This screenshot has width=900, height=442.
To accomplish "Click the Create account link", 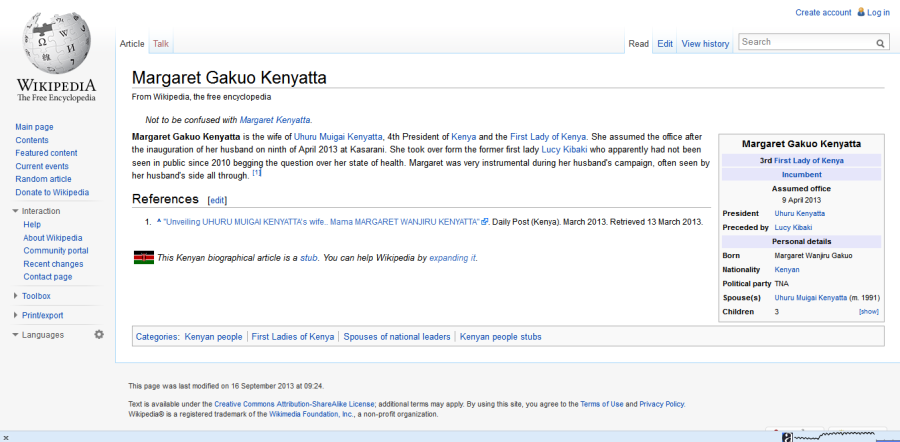I will coord(823,13).
